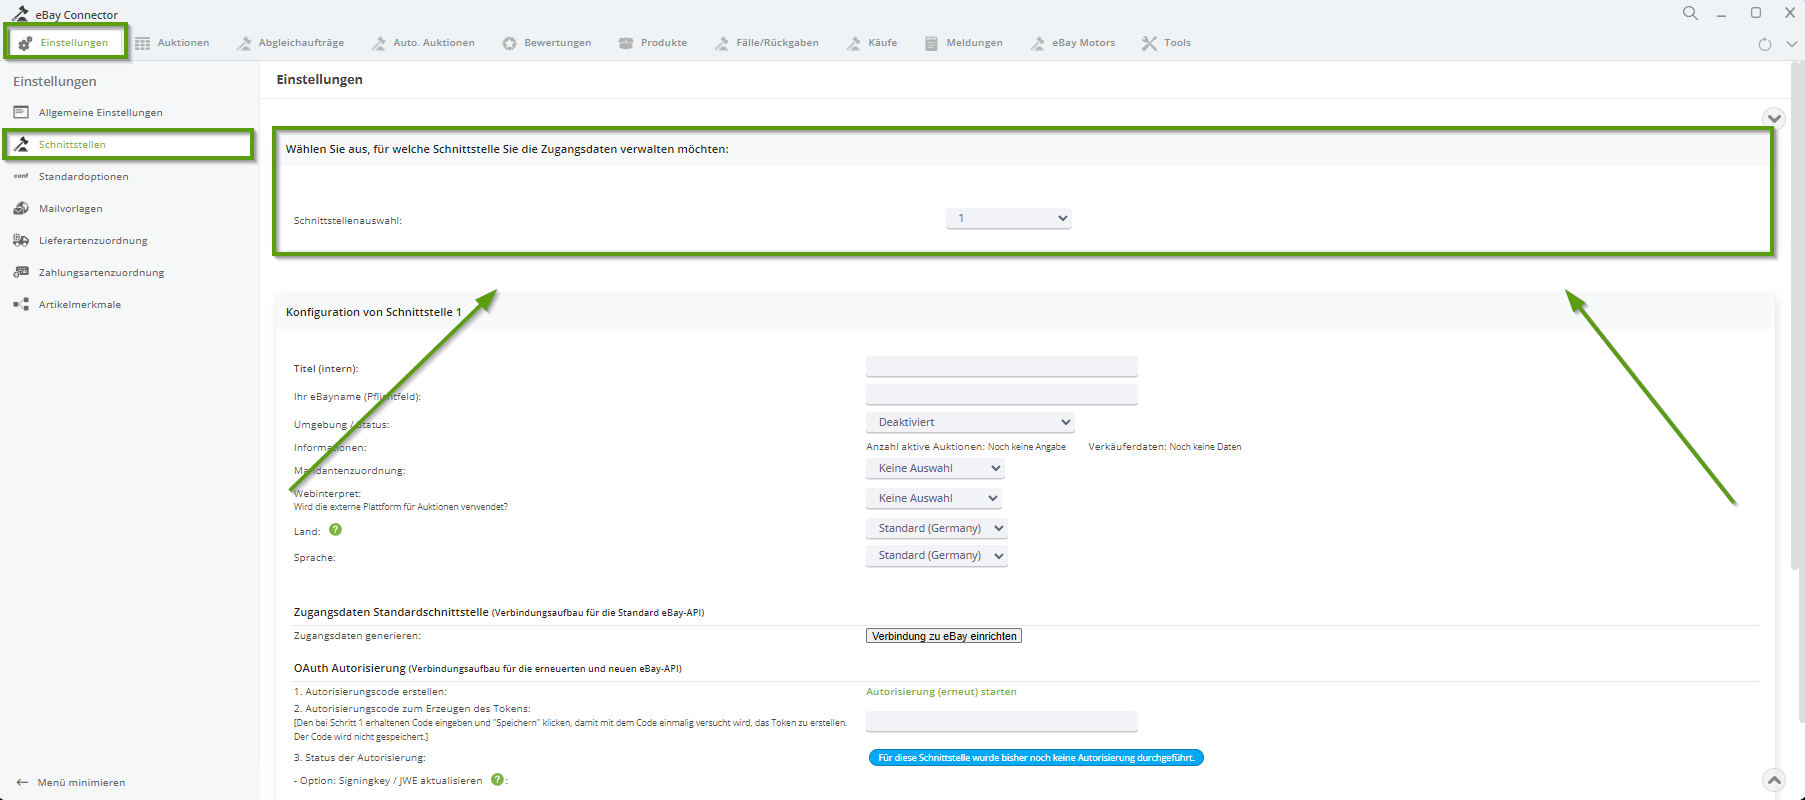
Task: Click the Autorisierungscode input field
Action: (x=1001, y=721)
